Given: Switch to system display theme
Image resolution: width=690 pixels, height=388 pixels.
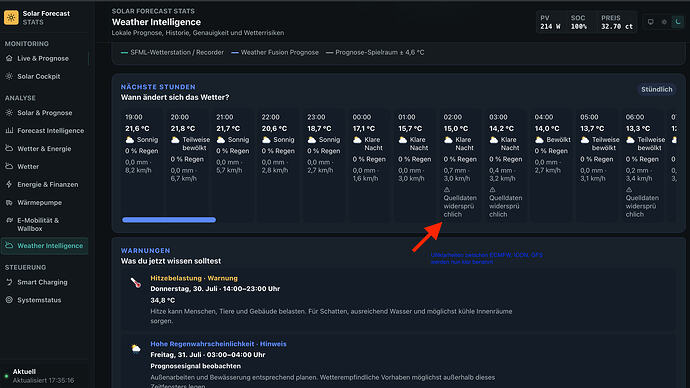Looking at the screenshot, I should (x=650, y=22).
